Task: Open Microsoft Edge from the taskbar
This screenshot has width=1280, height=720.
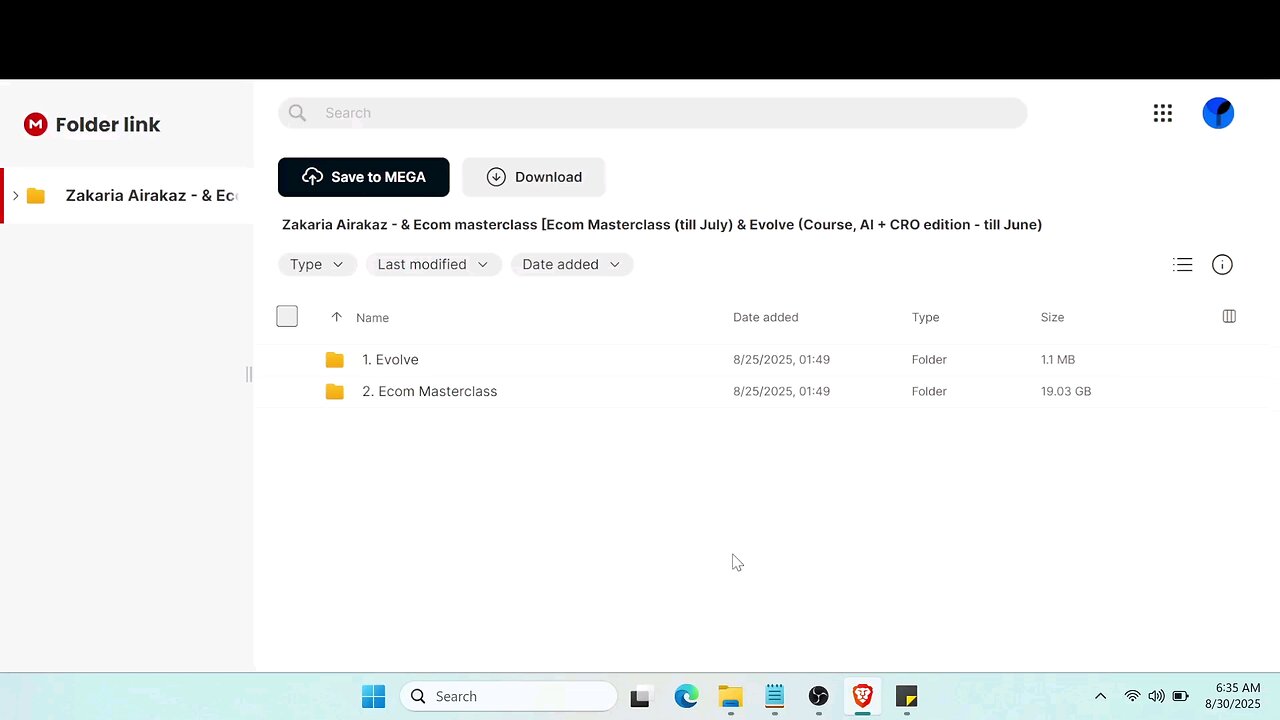Action: [686, 696]
